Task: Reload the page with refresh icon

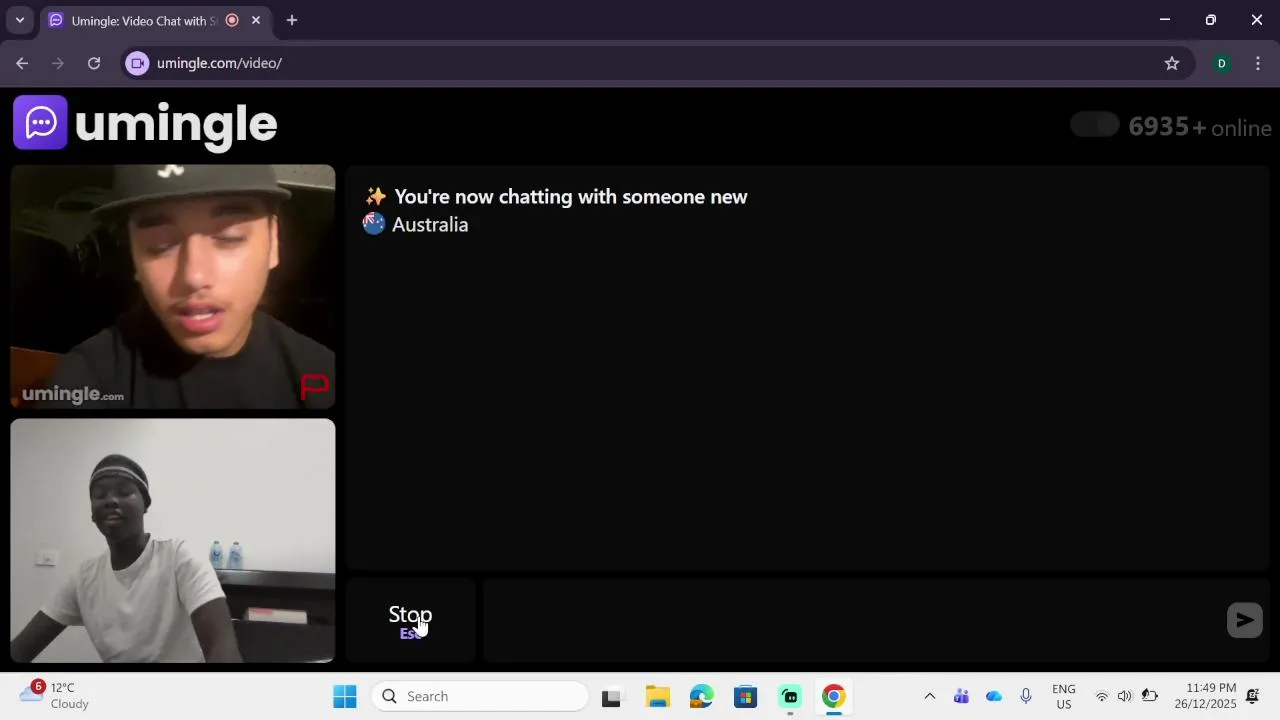Action: [x=94, y=63]
